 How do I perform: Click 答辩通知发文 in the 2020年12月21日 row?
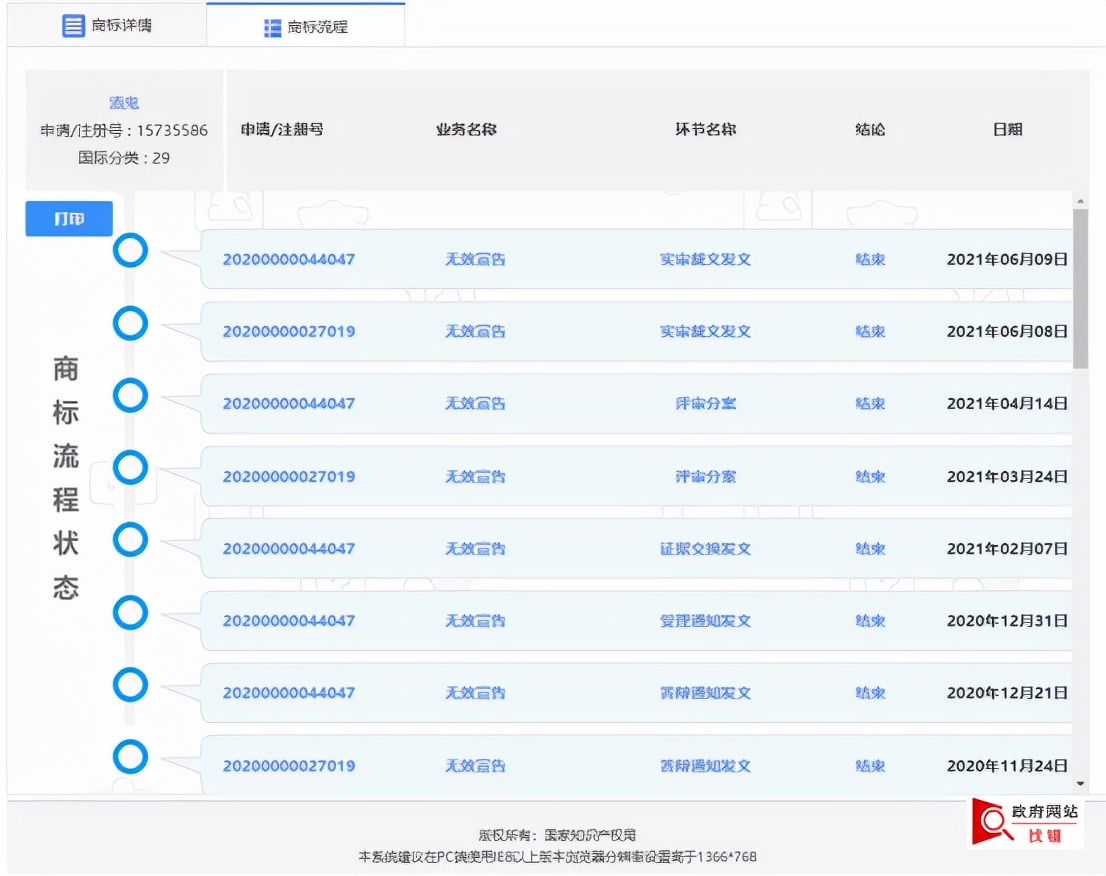pyautogui.click(x=705, y=693)
